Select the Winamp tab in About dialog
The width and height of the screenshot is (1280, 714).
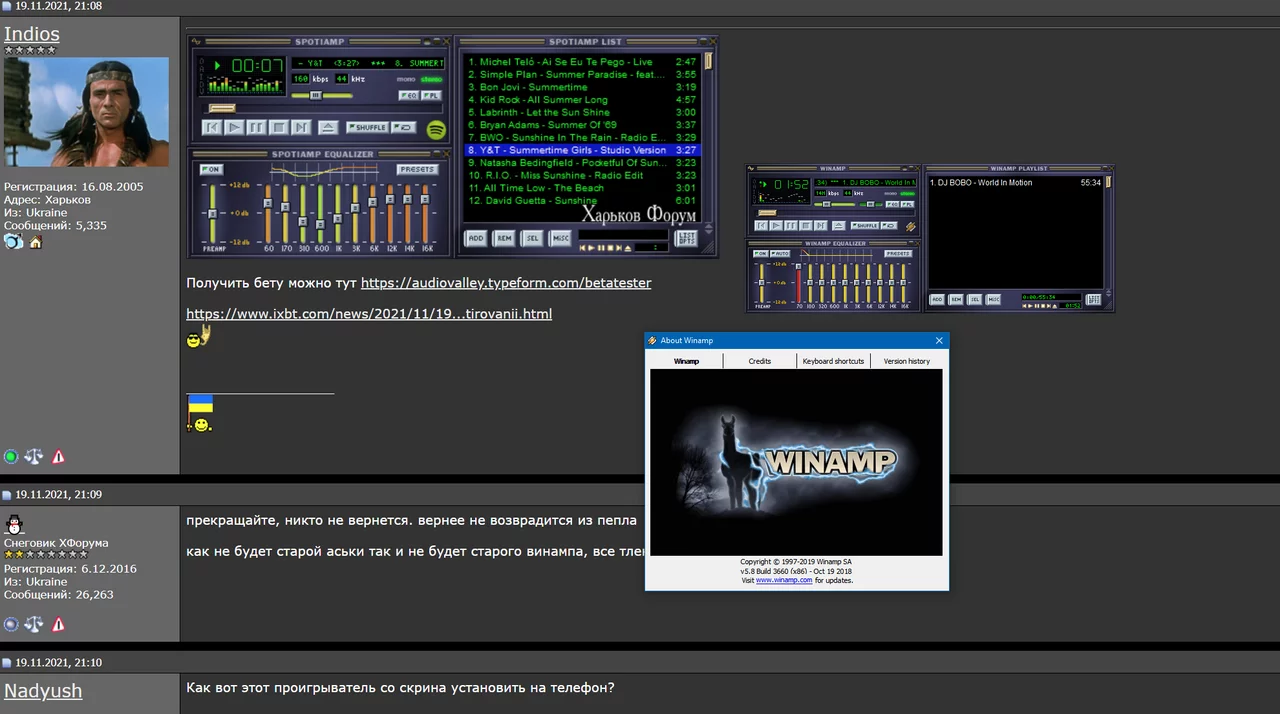(686, 361)
